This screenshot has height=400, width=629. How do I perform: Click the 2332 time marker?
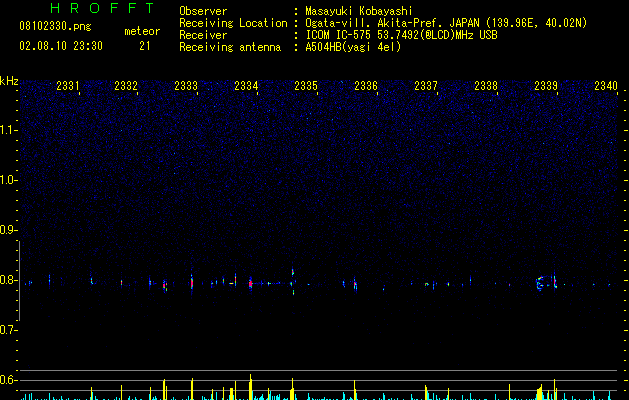tap(126, 85)
